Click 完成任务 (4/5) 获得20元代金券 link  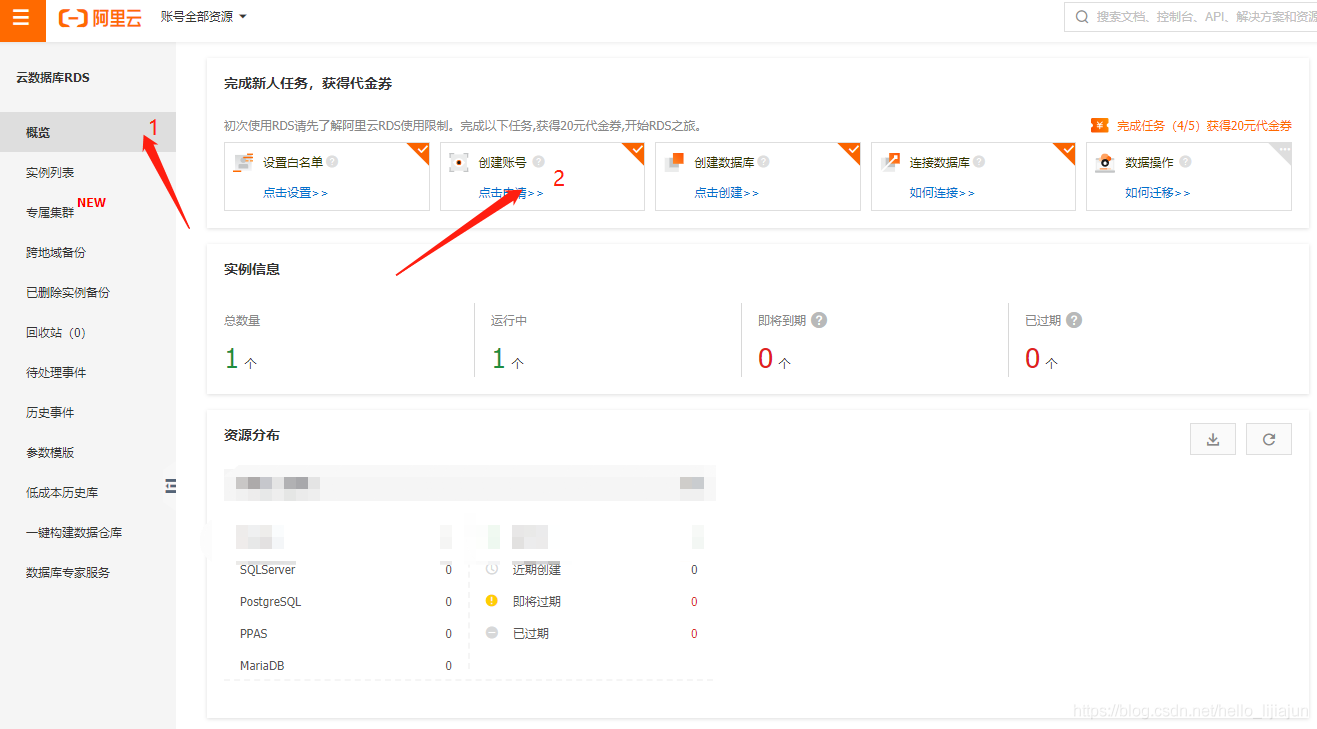tap(1204, 126)
